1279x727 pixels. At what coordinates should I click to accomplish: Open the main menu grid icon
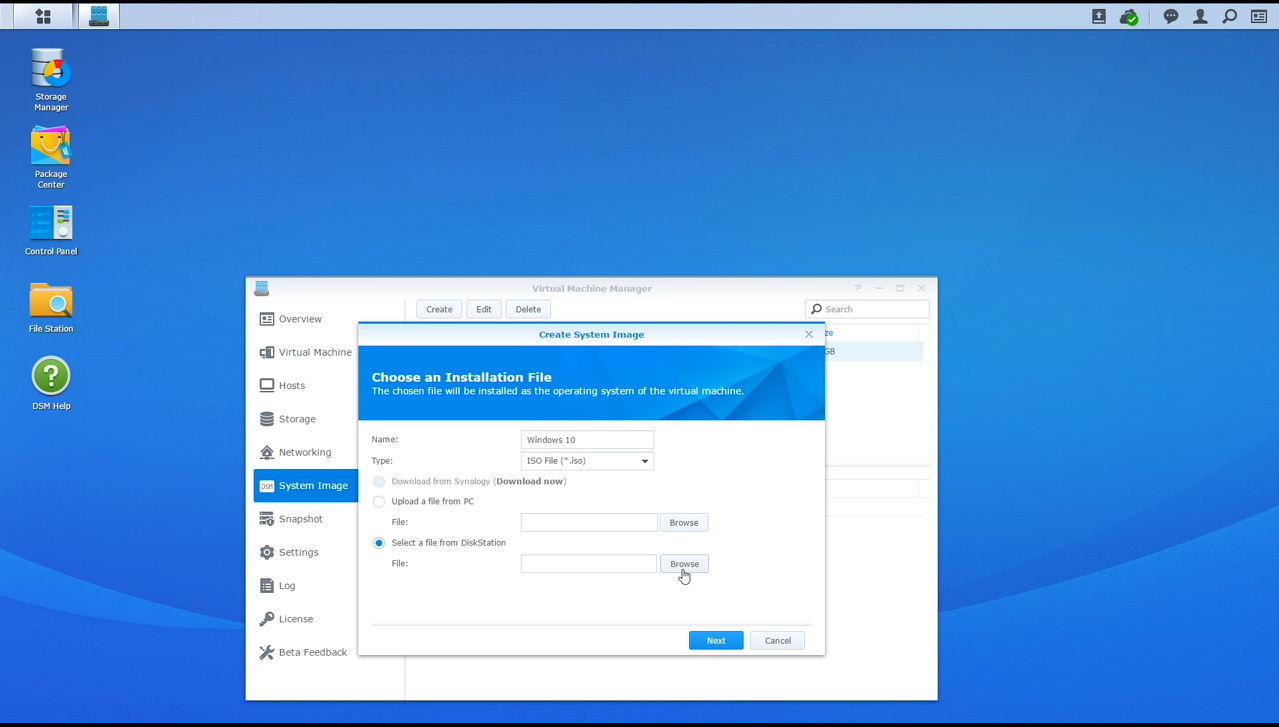(41, 16)
